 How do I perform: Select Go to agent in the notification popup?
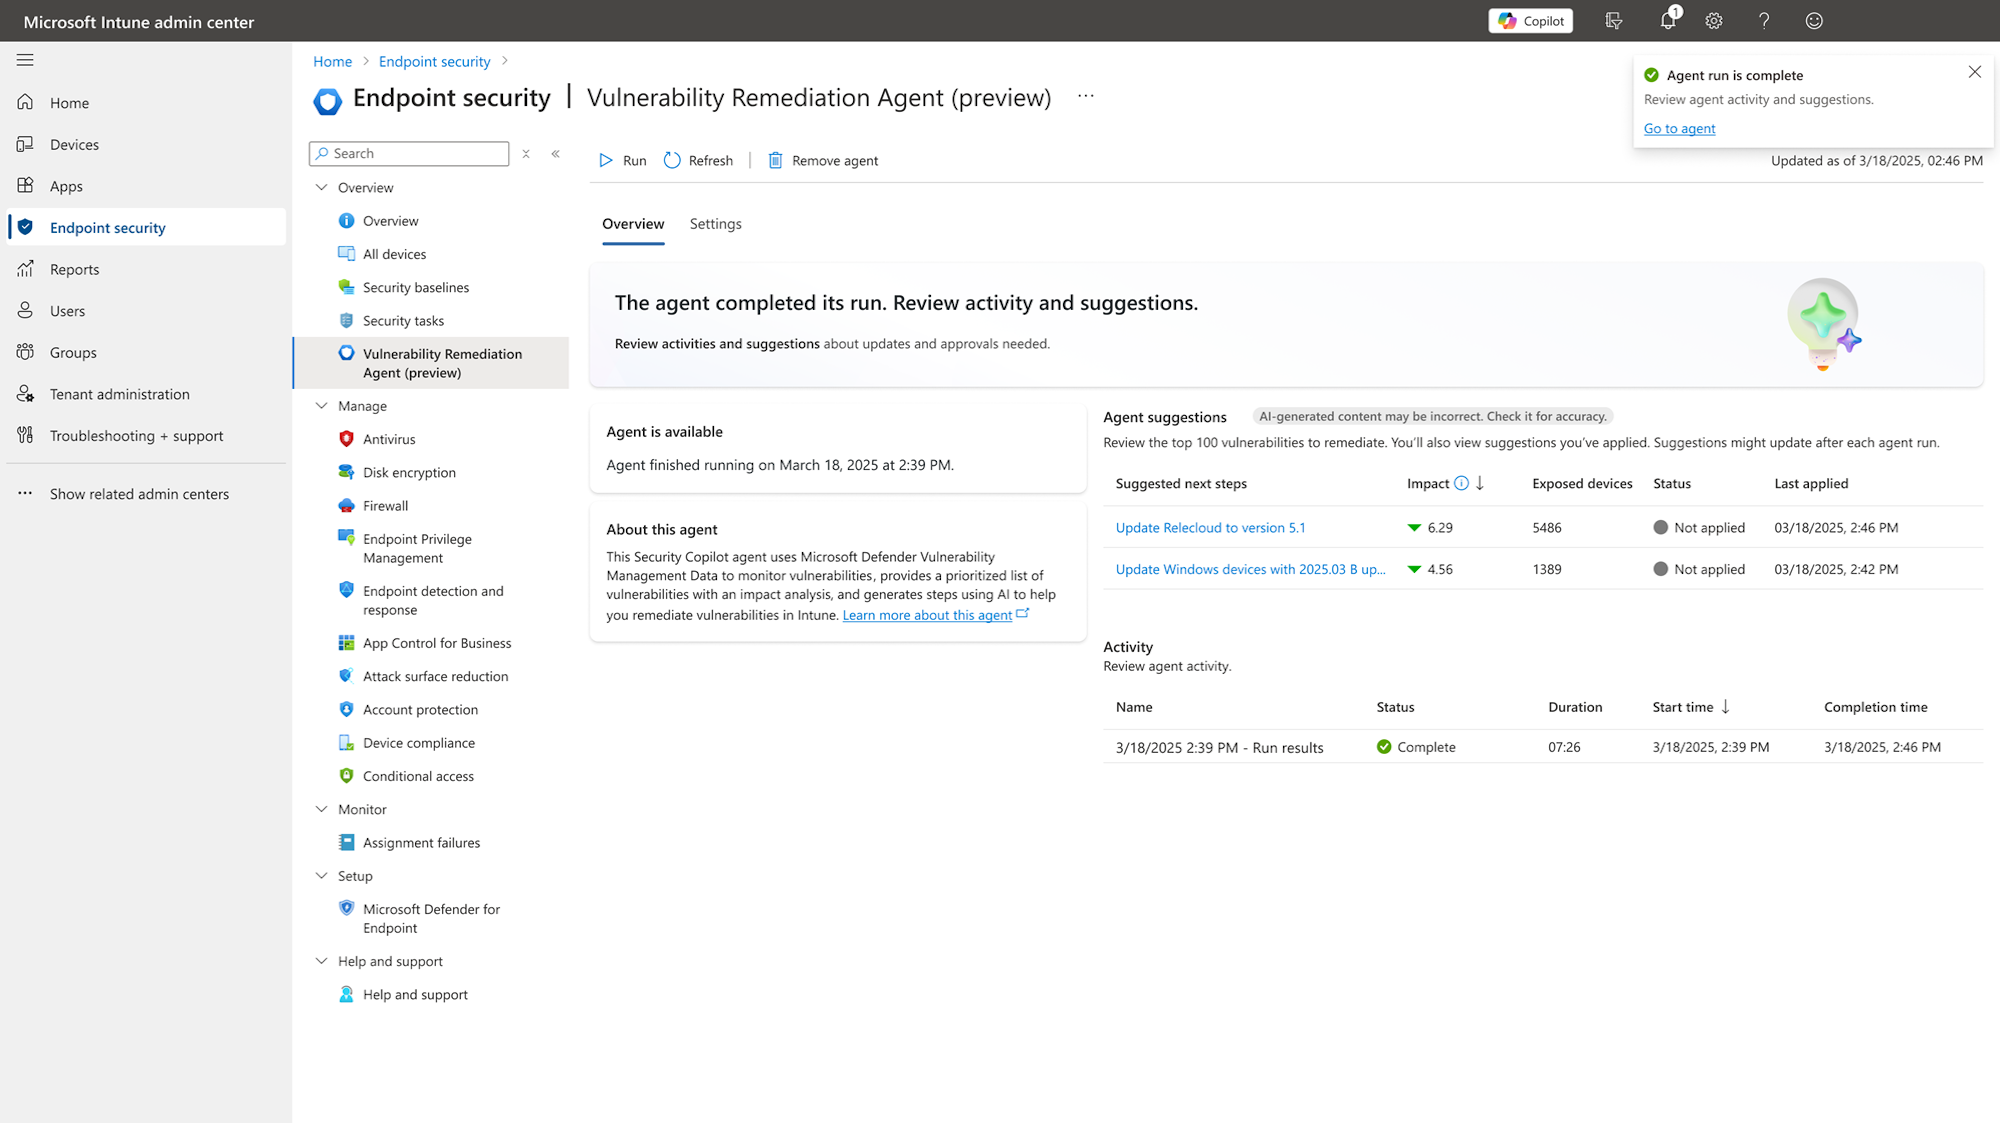(x=1679, y=128)
